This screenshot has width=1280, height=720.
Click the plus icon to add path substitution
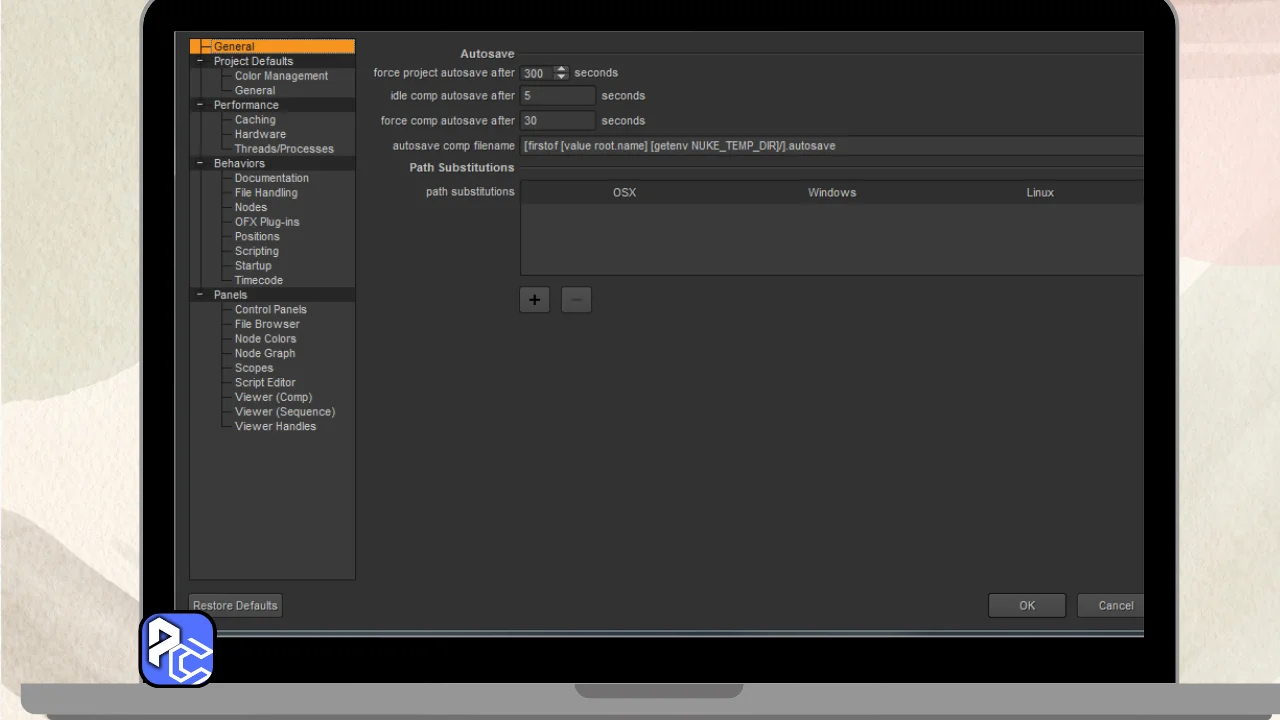click(x=535, y=300)
